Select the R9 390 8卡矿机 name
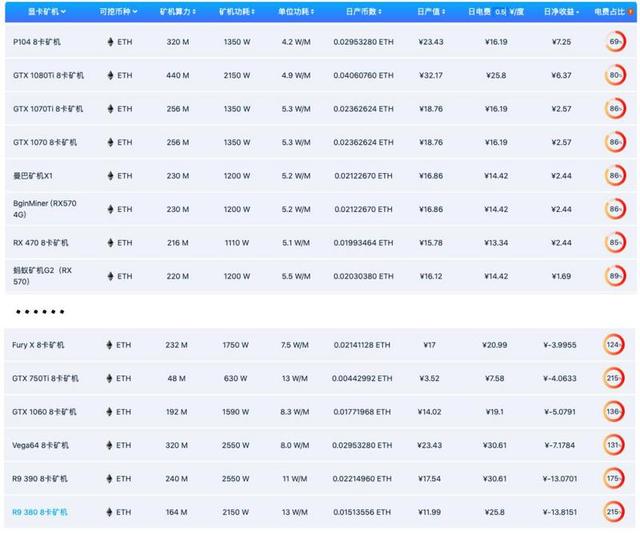 pyautogui.click(x=40, y=478)
